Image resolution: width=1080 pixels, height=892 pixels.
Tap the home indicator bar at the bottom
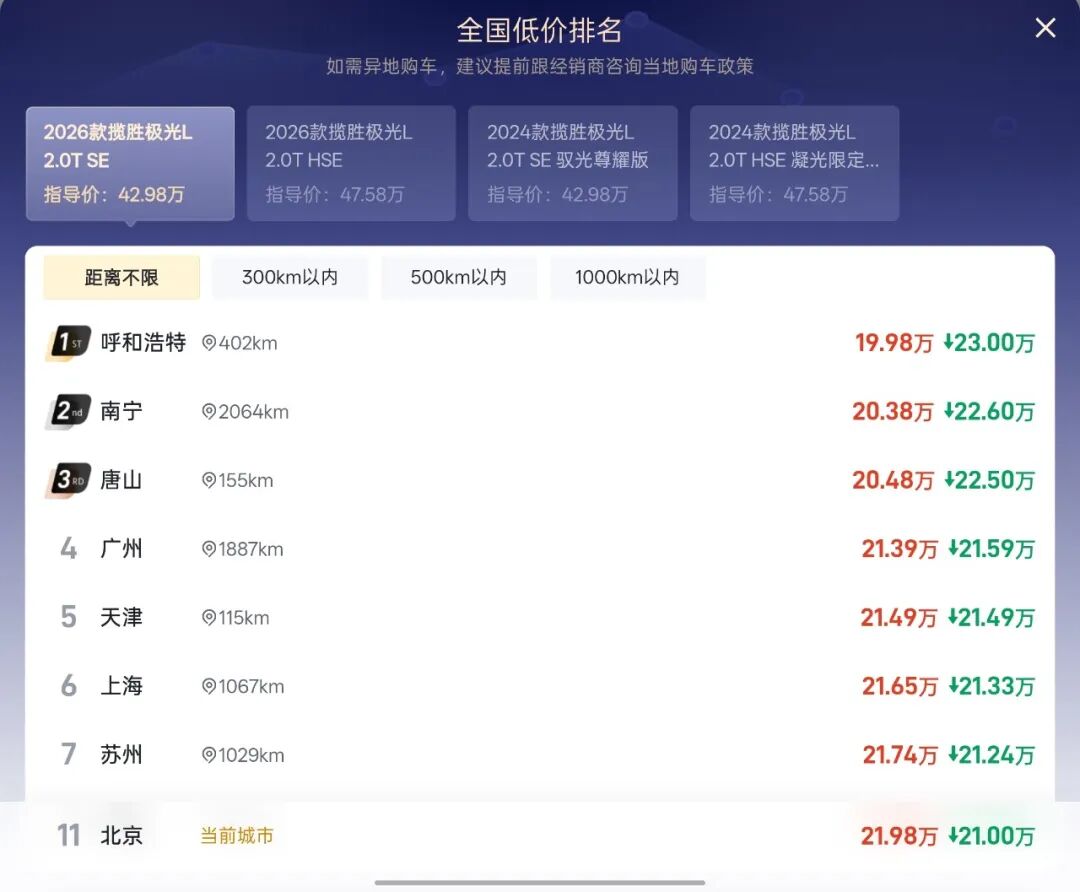pos(539,882)
